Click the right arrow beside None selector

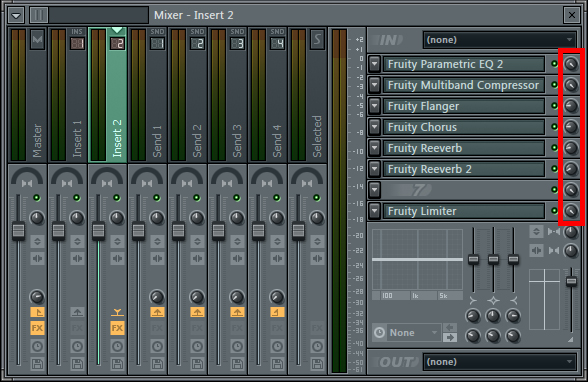449,338
